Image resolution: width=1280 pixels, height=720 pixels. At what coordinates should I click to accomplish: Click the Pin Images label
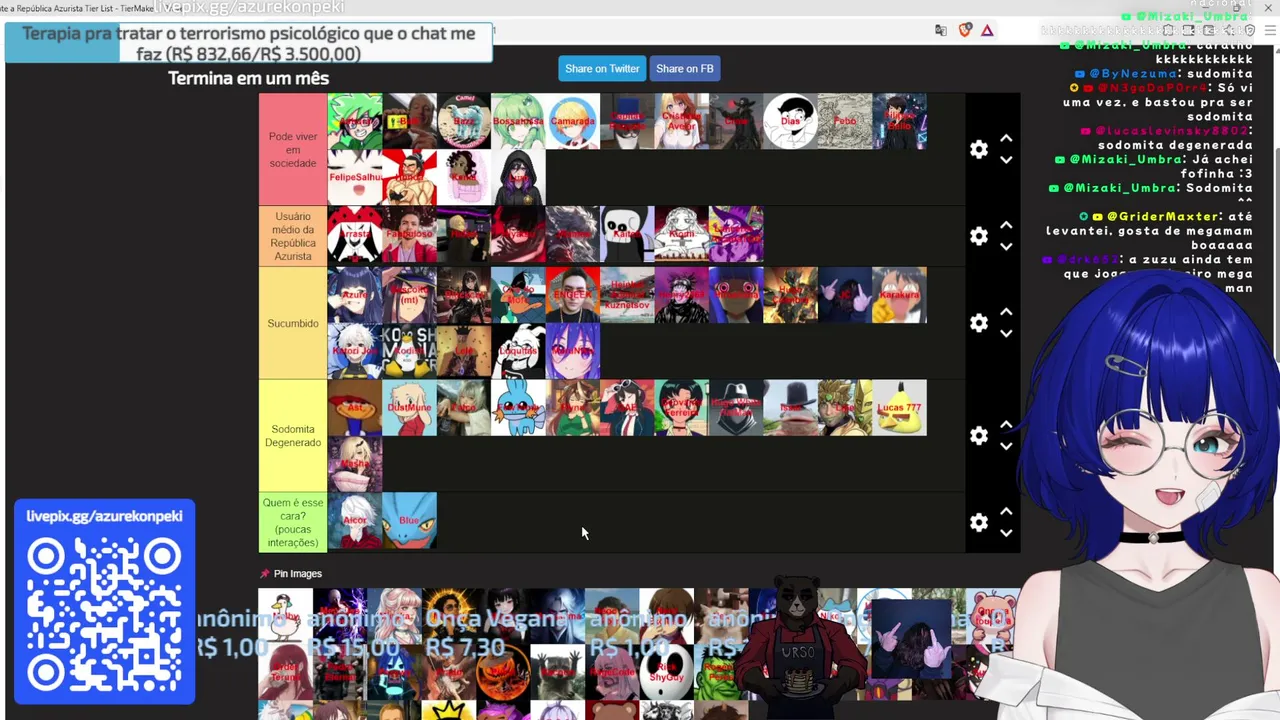click(x=298, y=574)
